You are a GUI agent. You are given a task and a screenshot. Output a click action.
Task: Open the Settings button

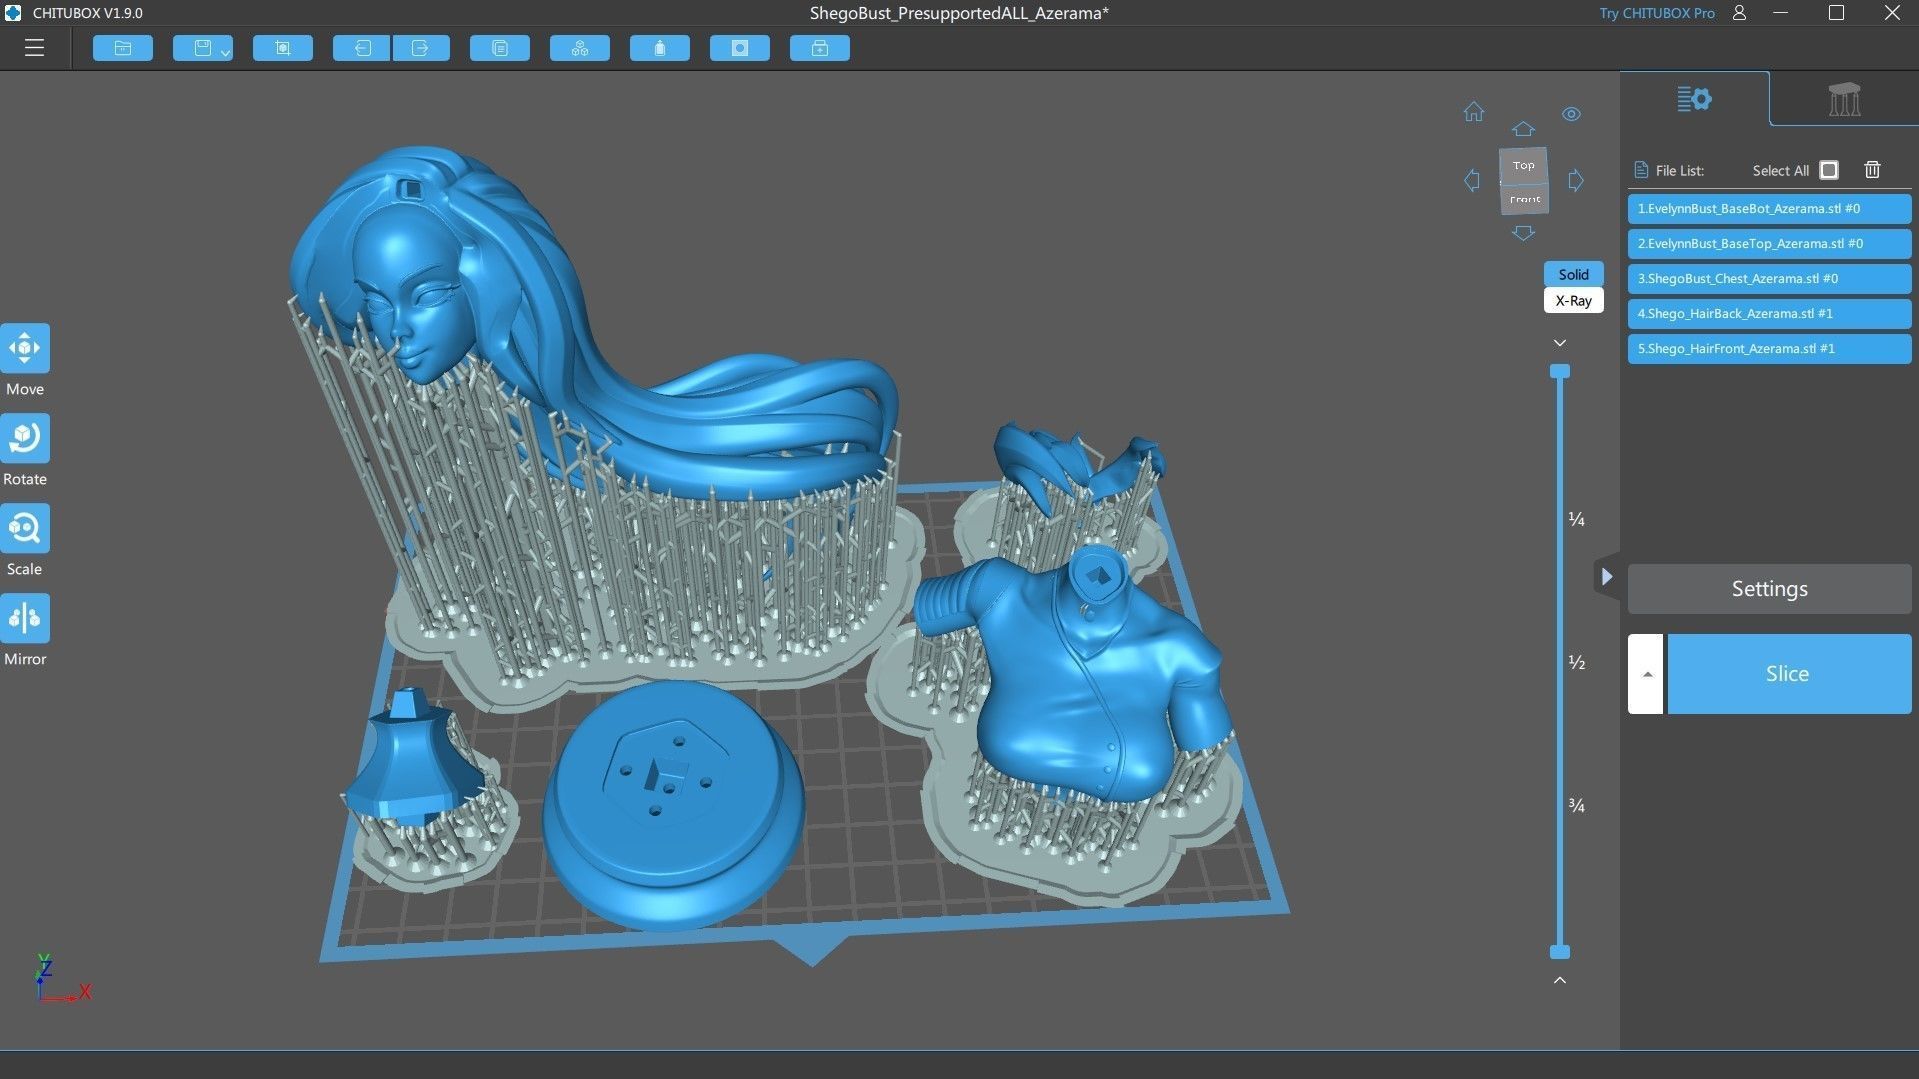click(1769, 589)
